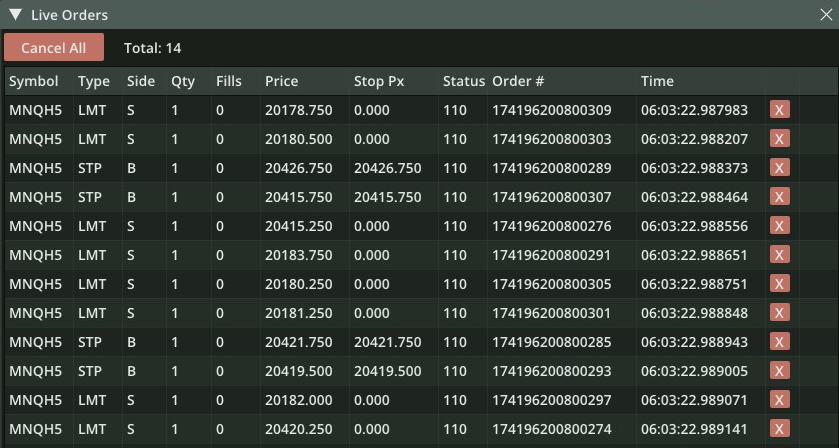
Task: Cancel order 174196200800301 with its X button
Action: point(780,313)
